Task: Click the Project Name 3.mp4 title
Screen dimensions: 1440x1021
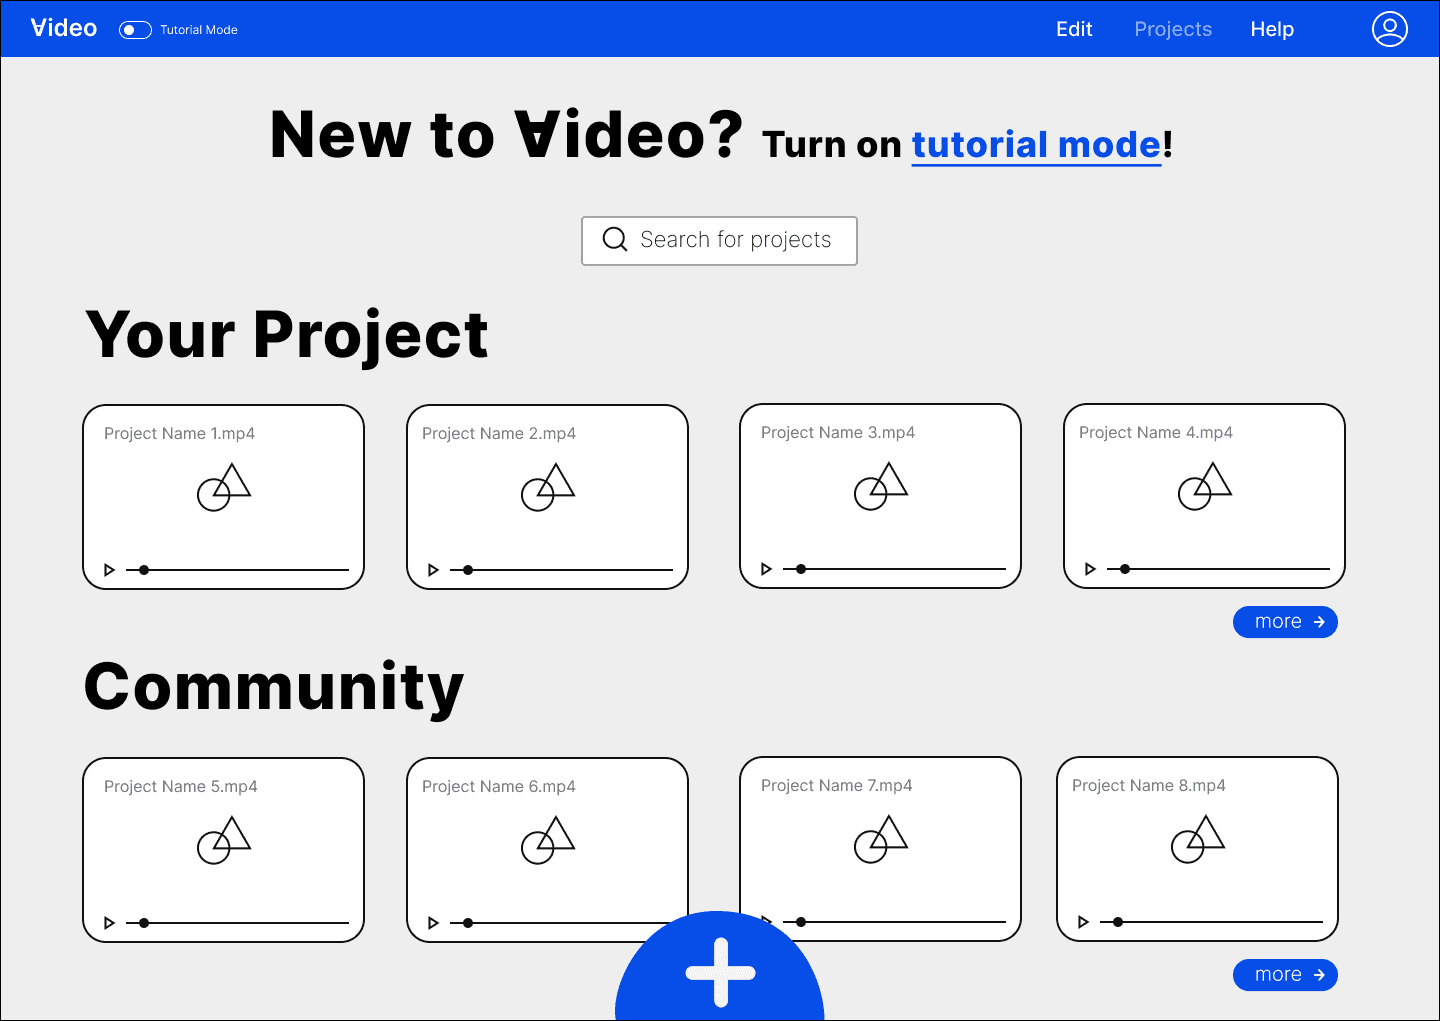Action: pyautogui.click(x=838, y=433)
